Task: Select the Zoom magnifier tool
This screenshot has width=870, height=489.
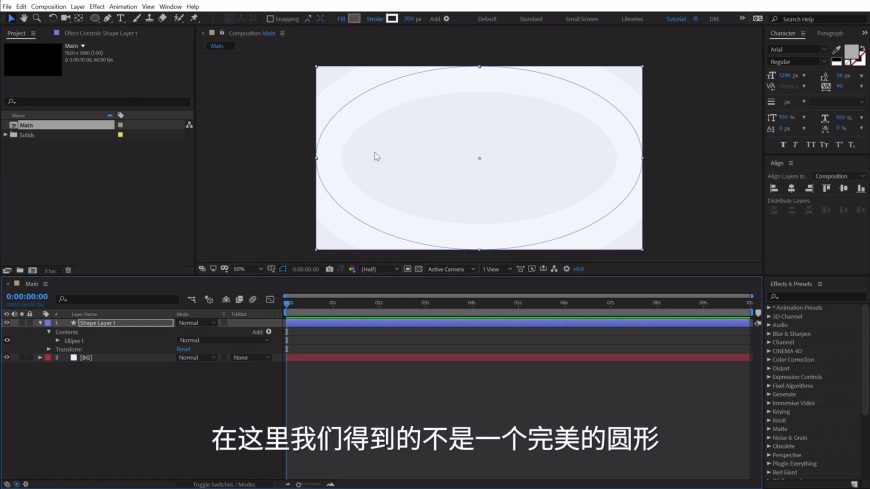Action: 37,18
